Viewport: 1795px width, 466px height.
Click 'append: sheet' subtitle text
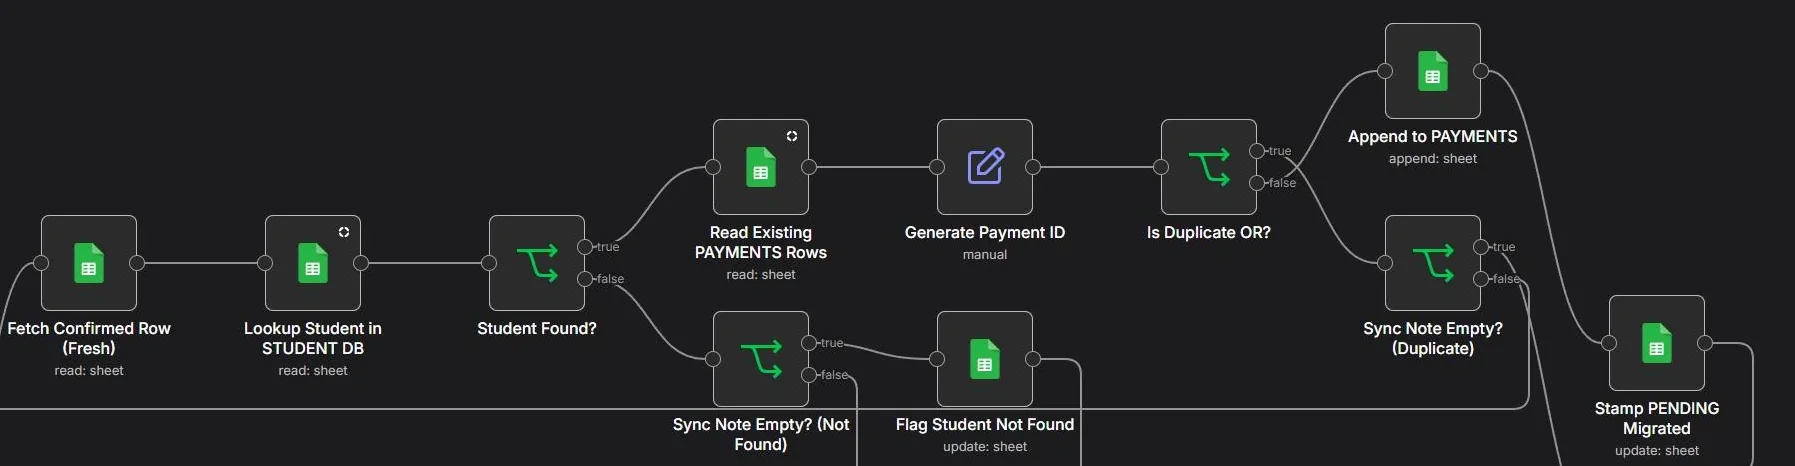click(x=1433, y=158)
